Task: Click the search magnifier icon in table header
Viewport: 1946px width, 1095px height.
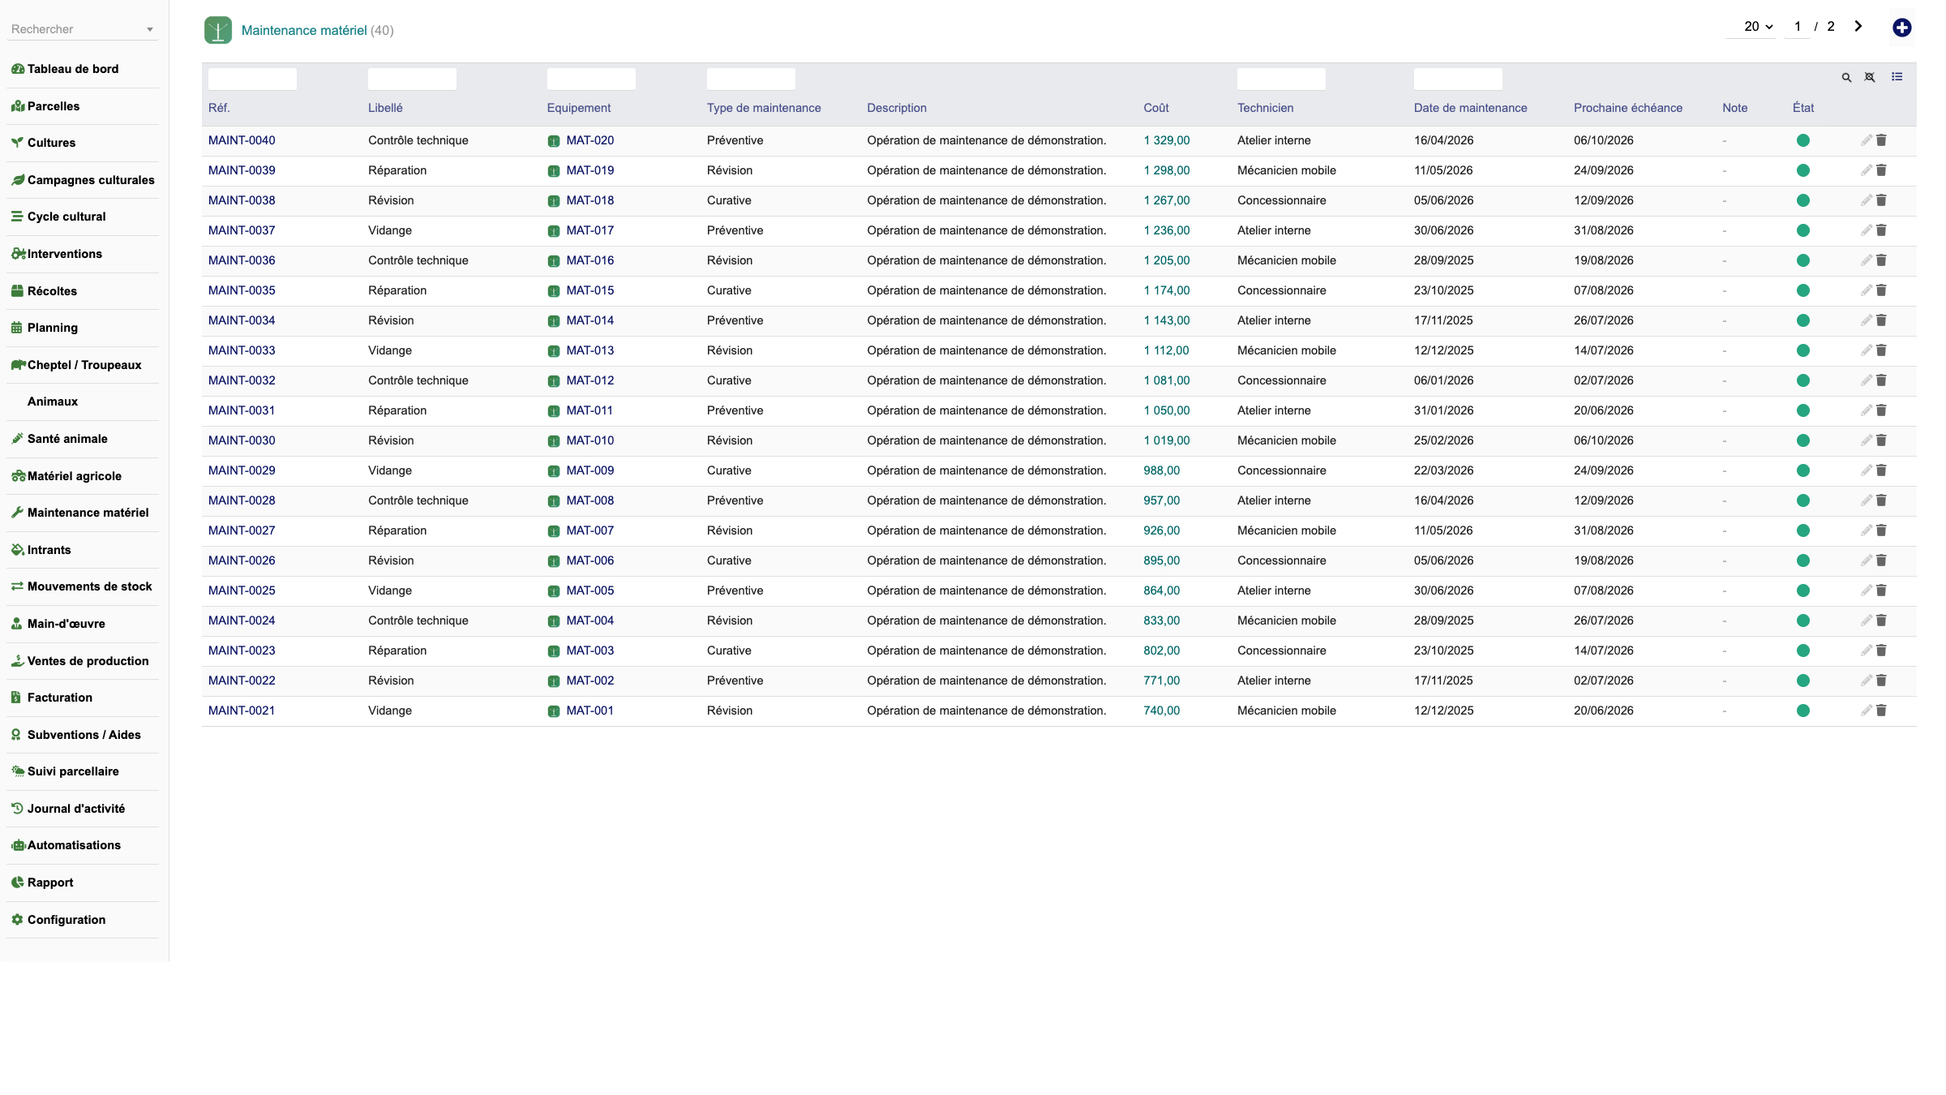Action: pyautogui.click(x=1846, y=78)
